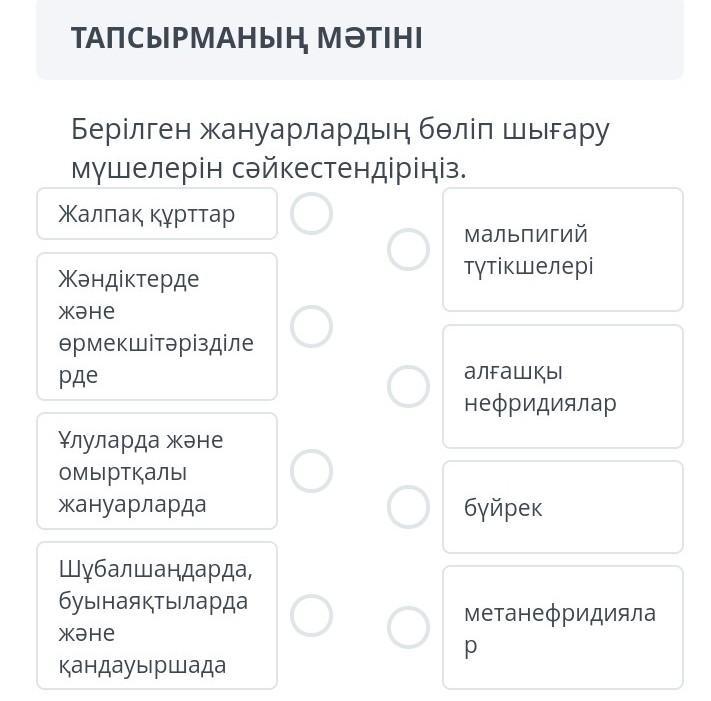The width and height of the screenshot is (711, 701).
Task: Select the radio circle beside бүйрек
Action: click(408, 507)
